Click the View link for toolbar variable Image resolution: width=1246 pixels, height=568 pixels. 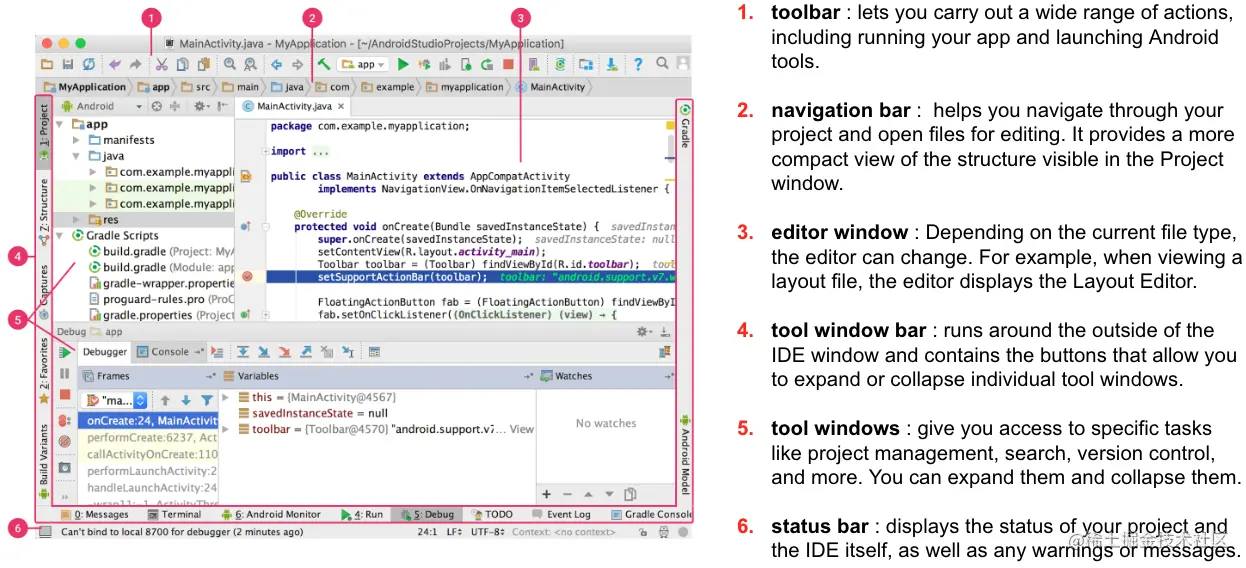(522, 429)
